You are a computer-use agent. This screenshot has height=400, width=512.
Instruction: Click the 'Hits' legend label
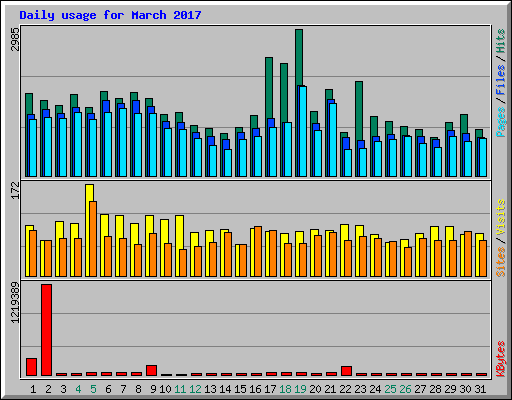click(501, 41)
